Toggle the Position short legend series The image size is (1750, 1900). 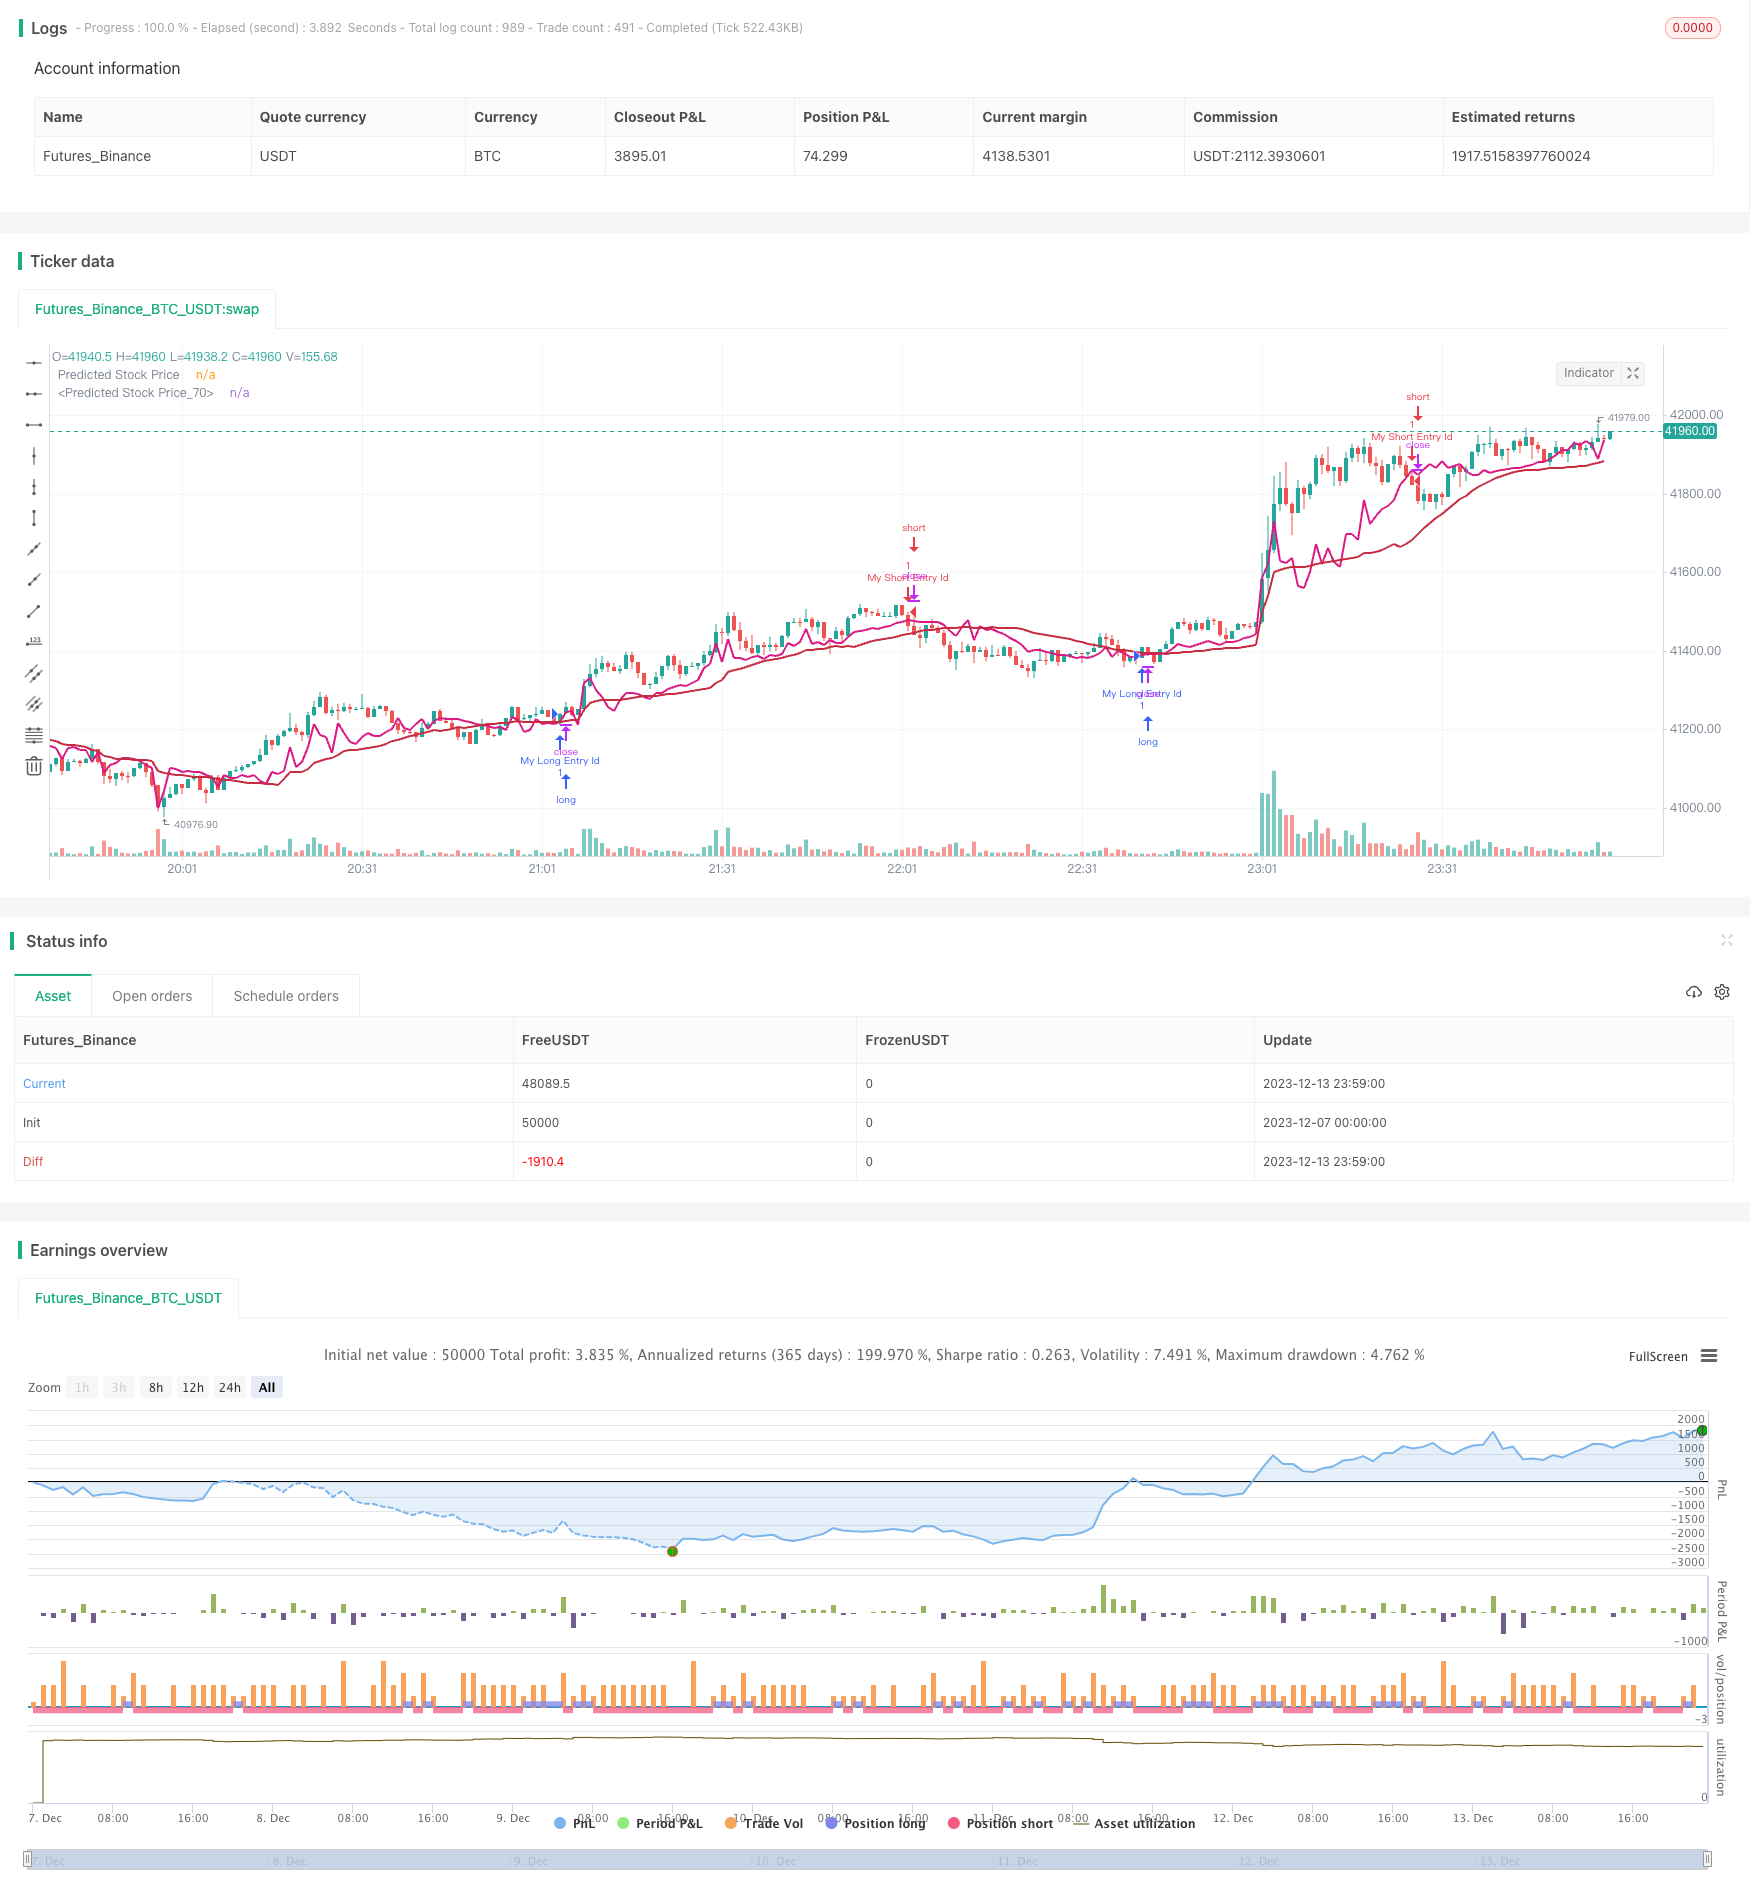click(1000, 1823)
